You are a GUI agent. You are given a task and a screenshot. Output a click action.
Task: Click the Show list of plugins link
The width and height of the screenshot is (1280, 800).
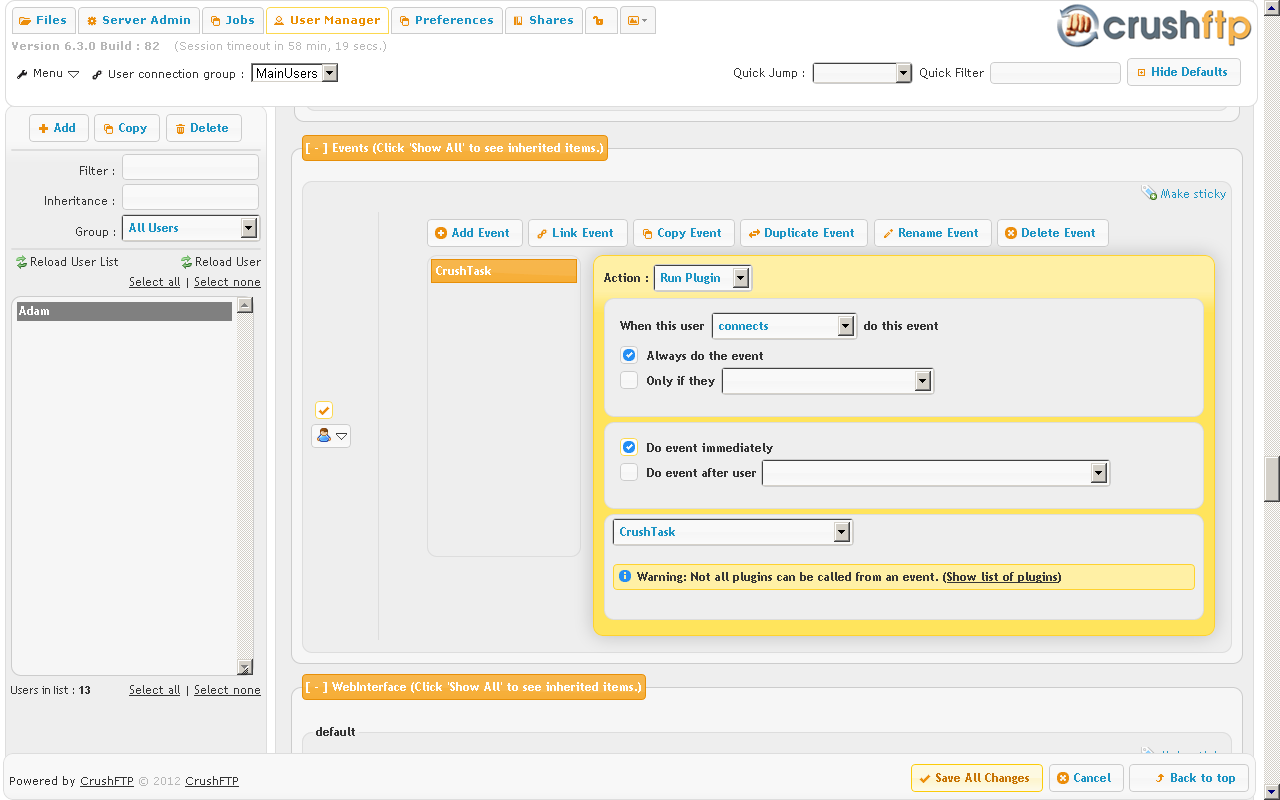pos(1002,577)
